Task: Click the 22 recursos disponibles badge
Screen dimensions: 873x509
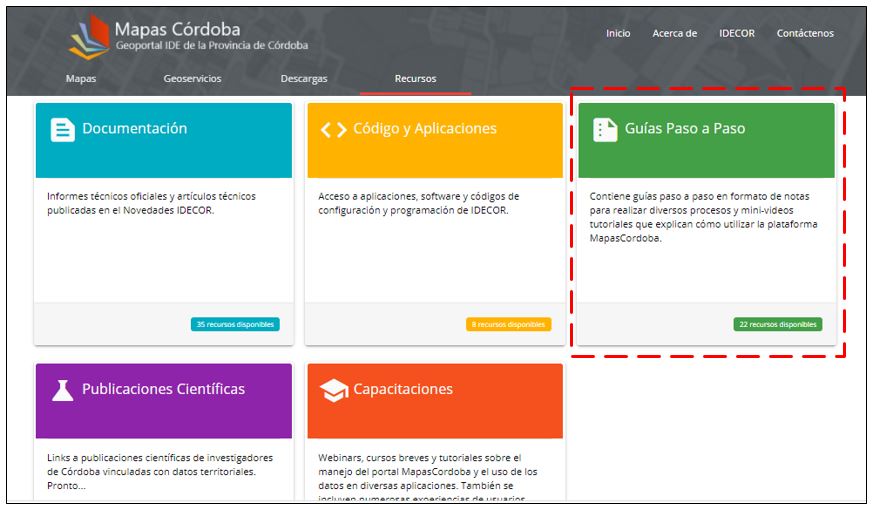Action: (778, 324)
